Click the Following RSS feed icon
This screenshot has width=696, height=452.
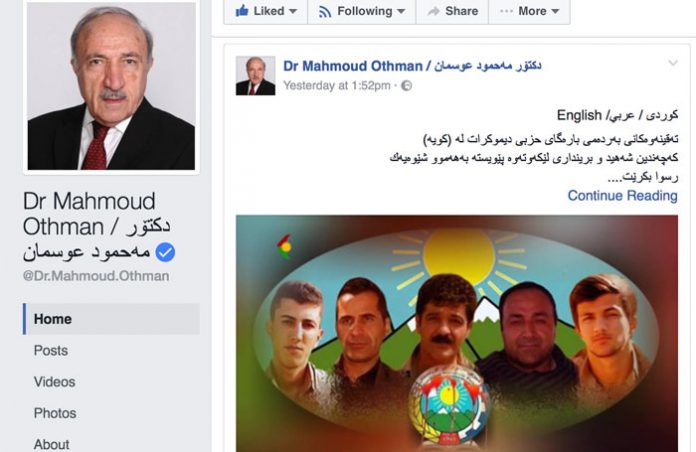(325, 12)
